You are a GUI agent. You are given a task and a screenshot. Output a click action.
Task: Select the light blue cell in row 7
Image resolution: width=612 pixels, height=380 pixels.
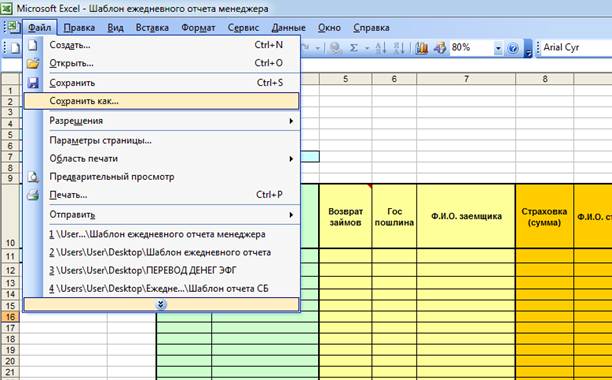click(x=310, y=157)
